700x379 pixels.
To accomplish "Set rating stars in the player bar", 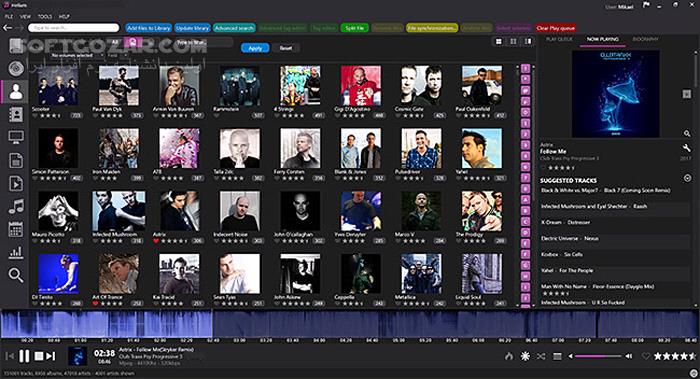I will click(x=675, y=356).
